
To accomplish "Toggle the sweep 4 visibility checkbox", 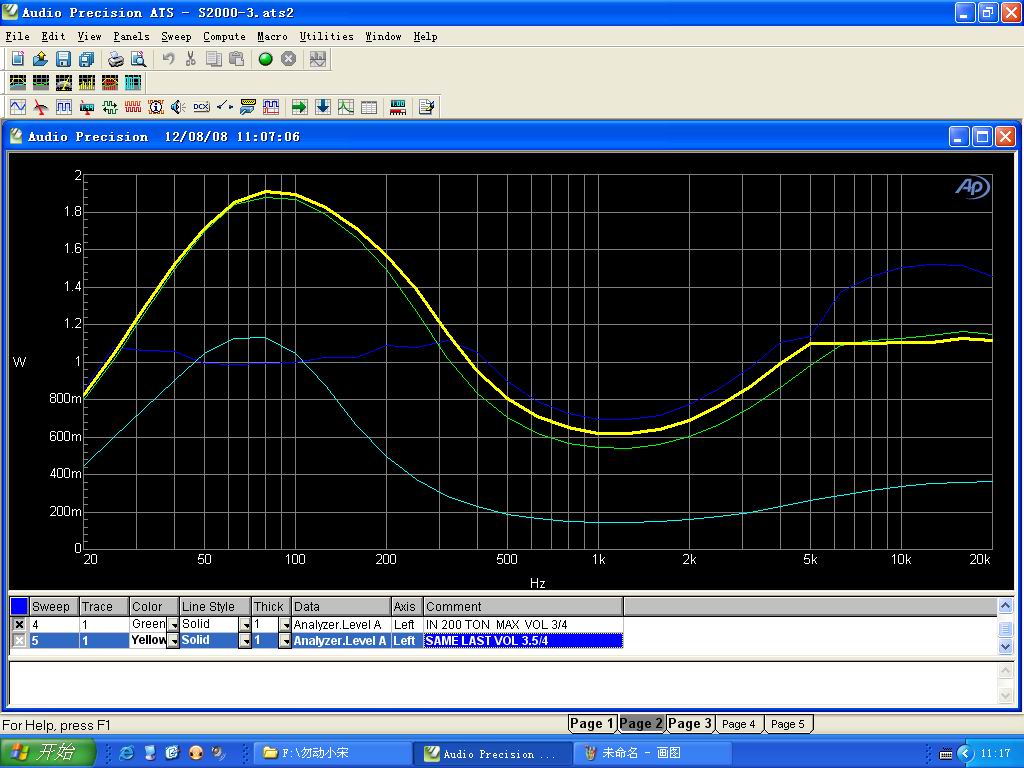I will tap(19, 624).
